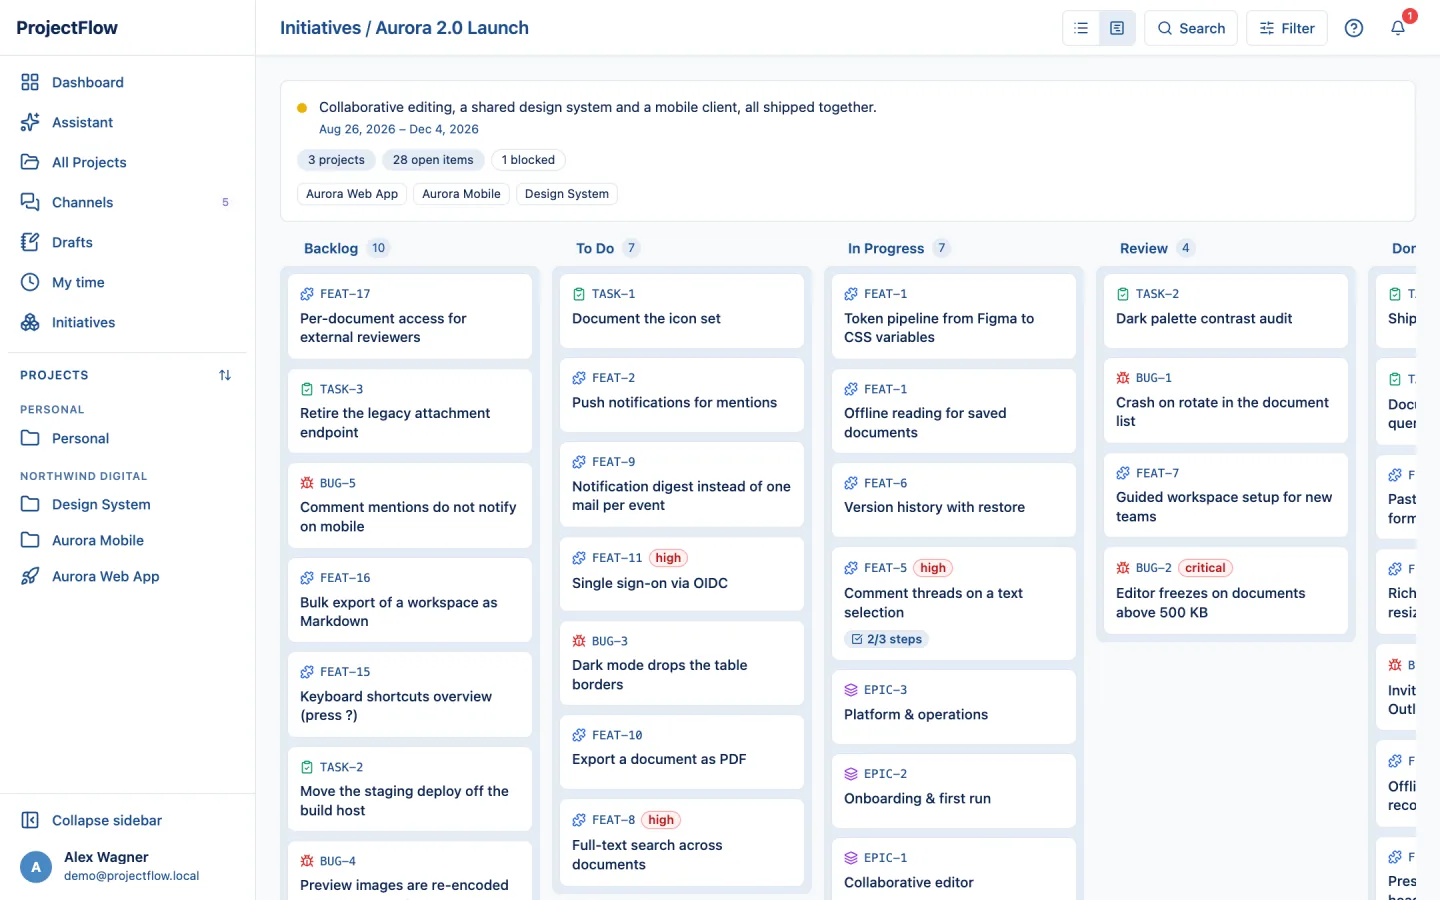Open "Dark mode drops the table borders"
1440x900 pixels.
click(682, 664)
